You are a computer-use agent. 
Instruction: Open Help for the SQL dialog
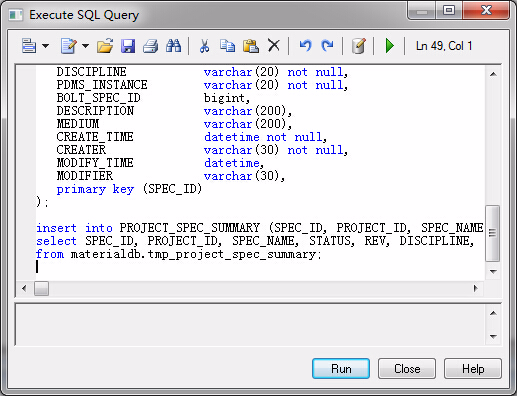pyautogui.click(x=473, y=369)
